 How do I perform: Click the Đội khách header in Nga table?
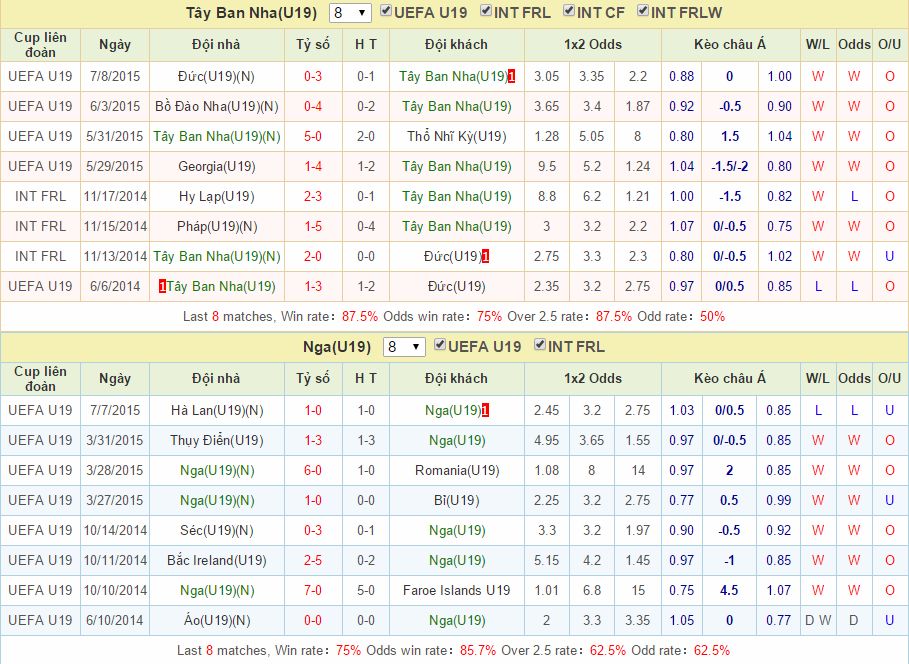456,379
